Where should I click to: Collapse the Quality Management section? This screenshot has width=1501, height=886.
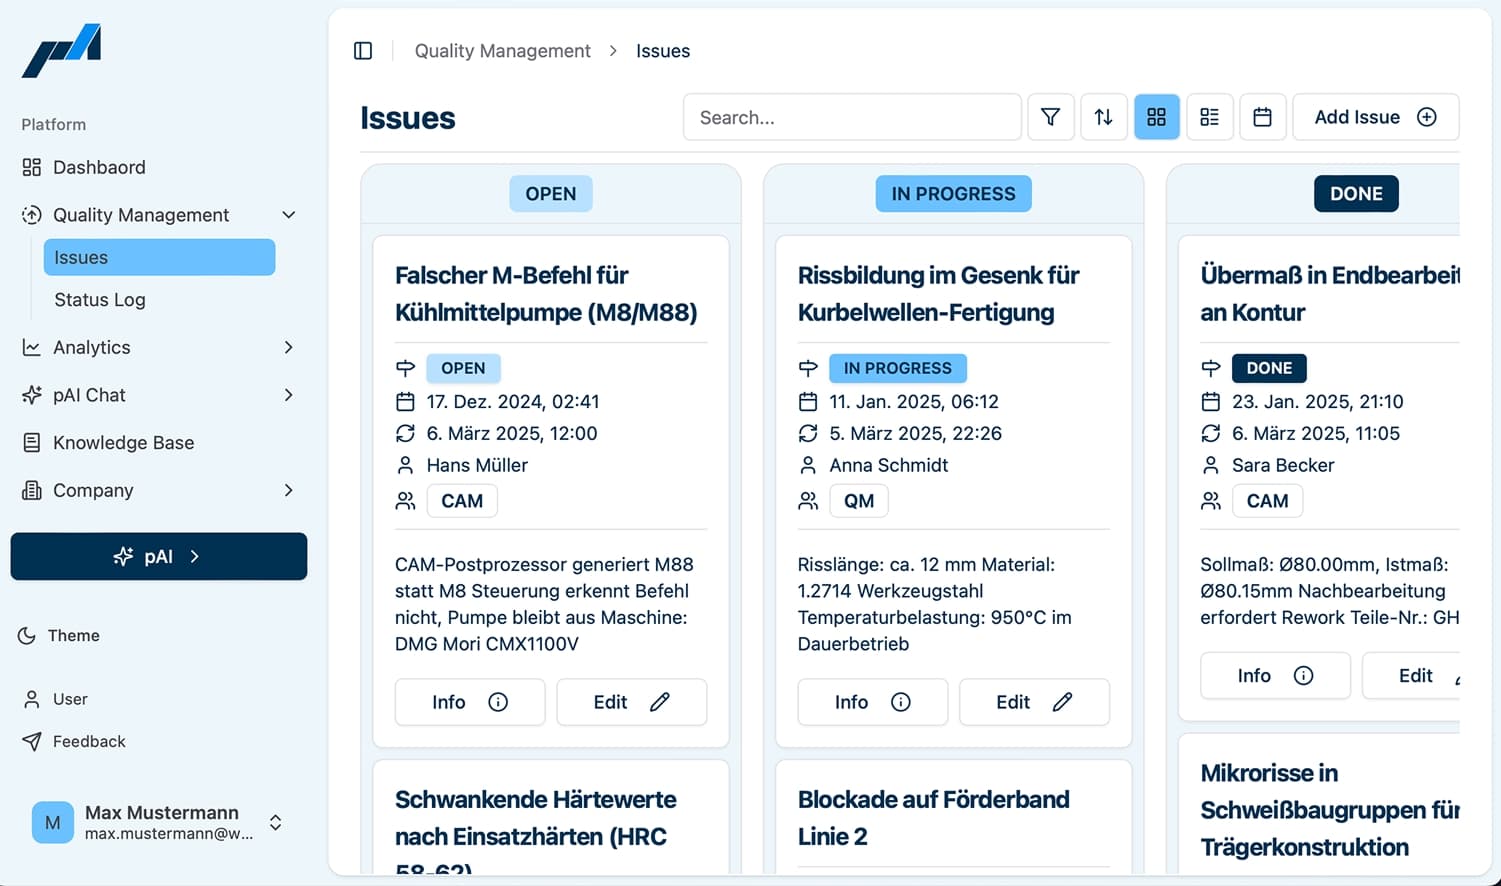pos(288,215)
